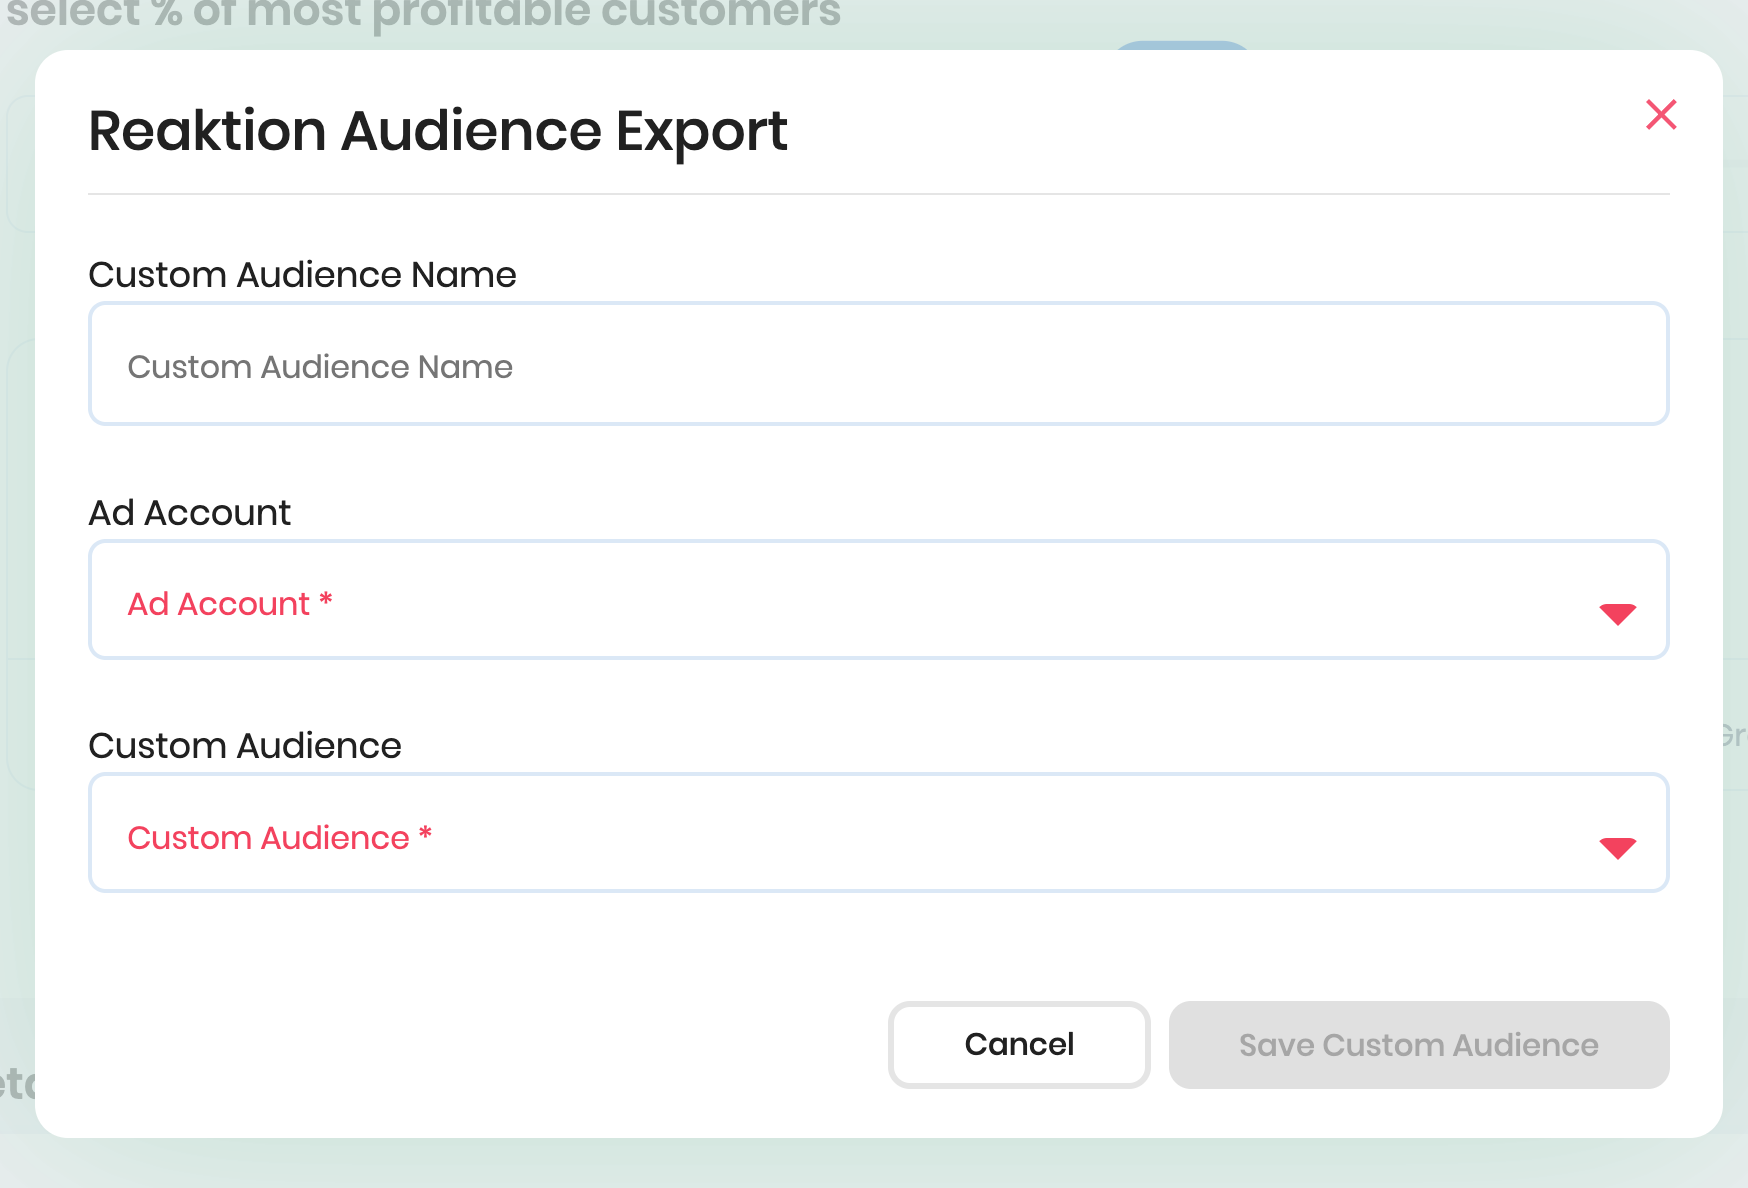Image resolution: width=1748 pixels, height=1188 pixels.
Task: Expand the Ad Account dropdown arrow
Action: (x=1617, y=613)
